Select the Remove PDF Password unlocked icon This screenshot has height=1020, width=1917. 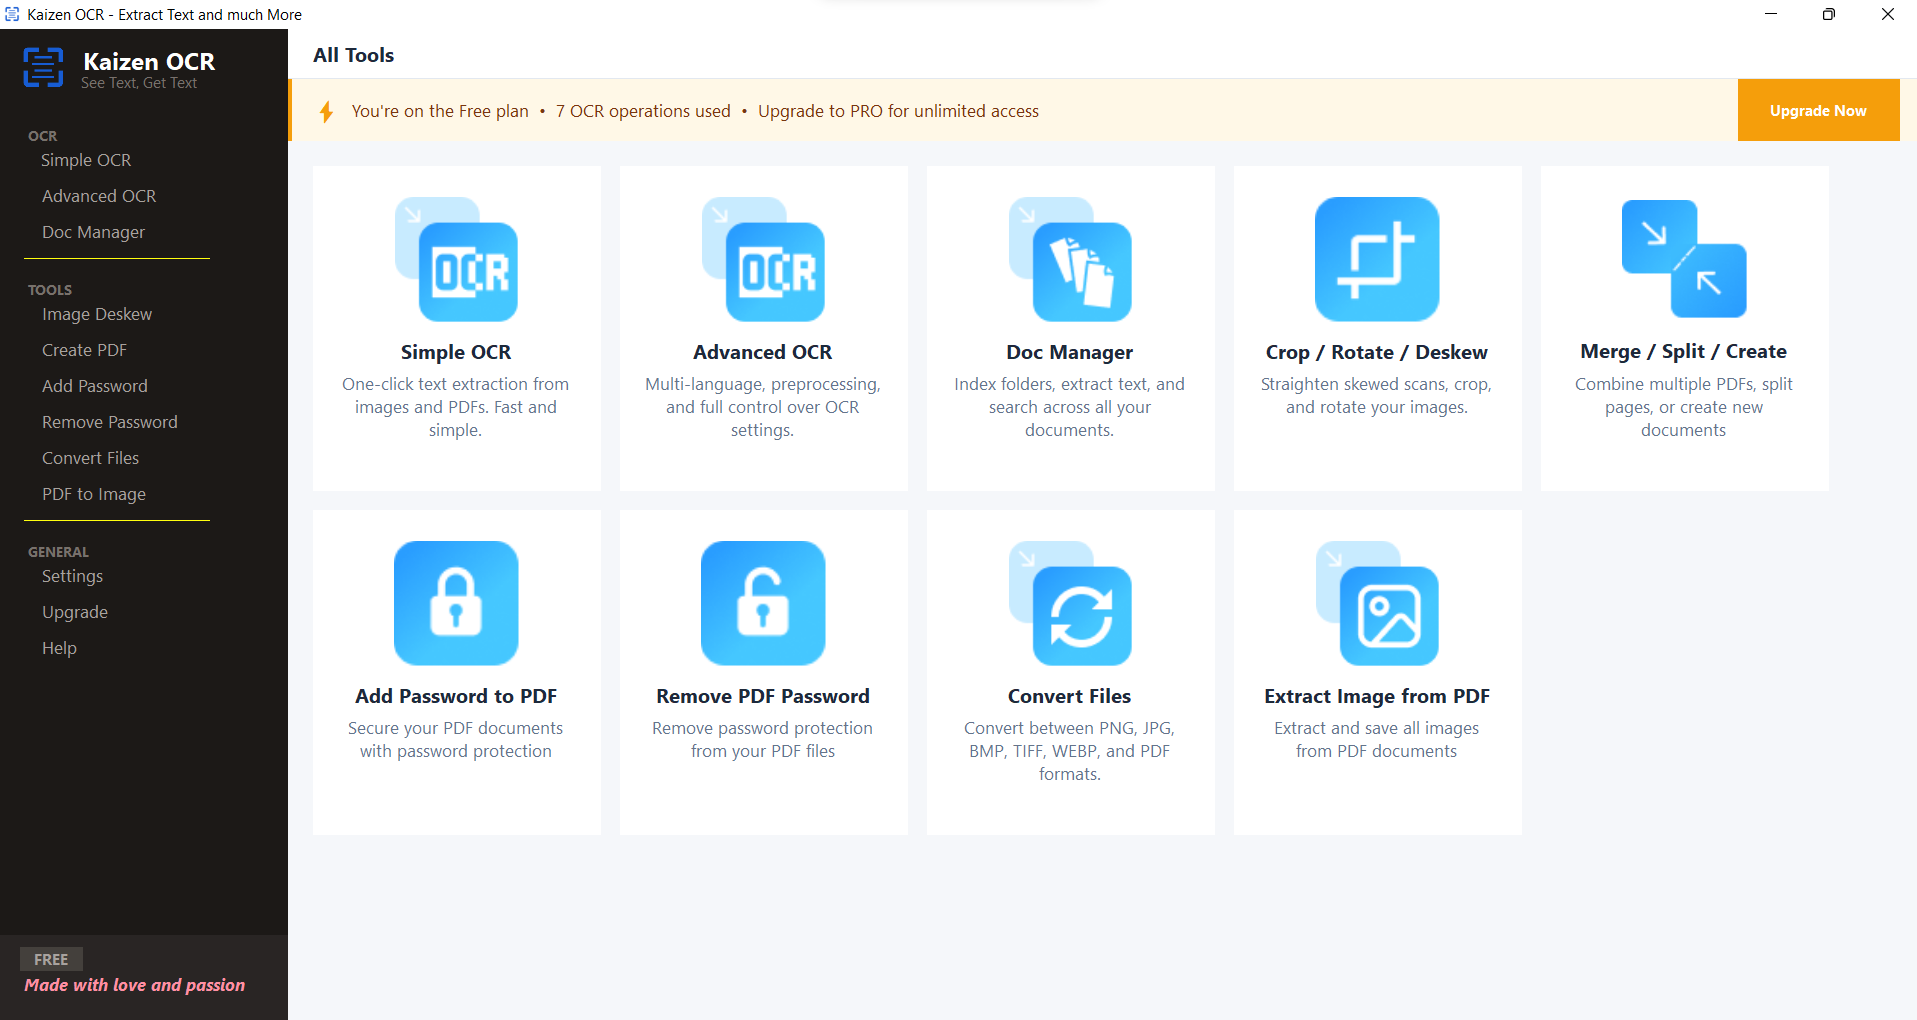[x=763, y=603]
